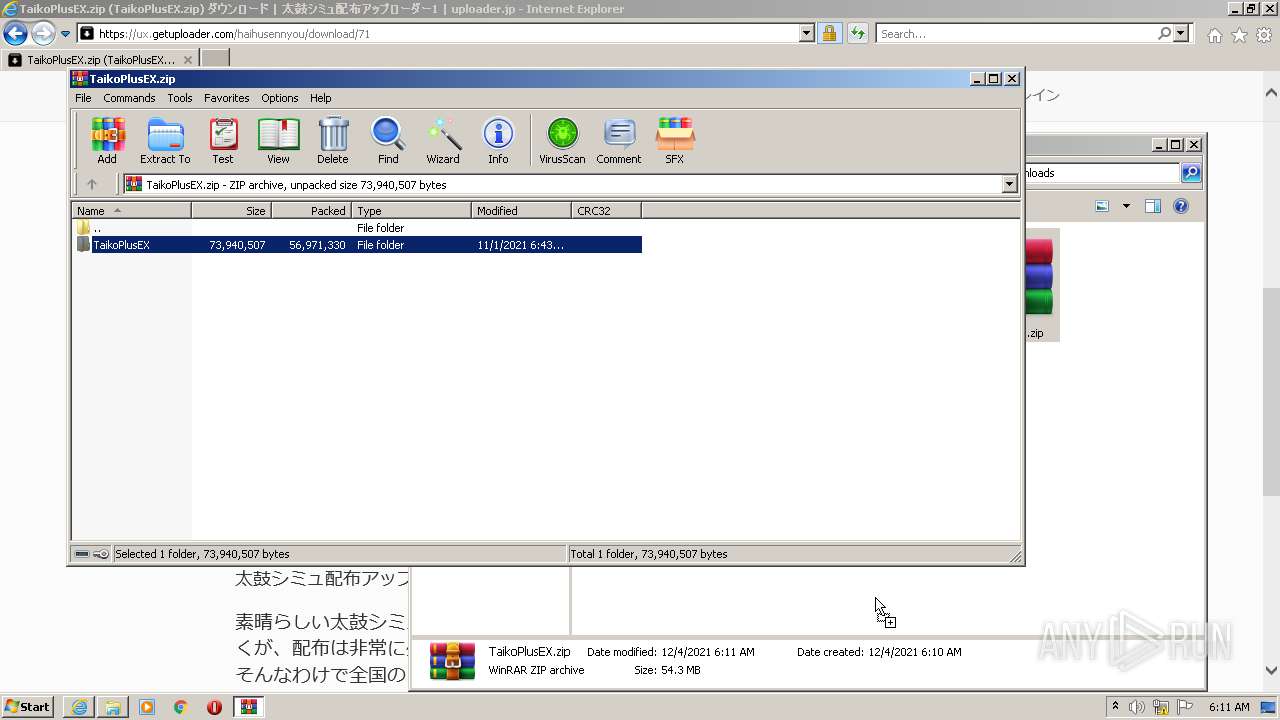Screen dimensions: 1280x720
Task: Click the taskbar clock 6:11 AM
Action: (x=1229, y=707)
